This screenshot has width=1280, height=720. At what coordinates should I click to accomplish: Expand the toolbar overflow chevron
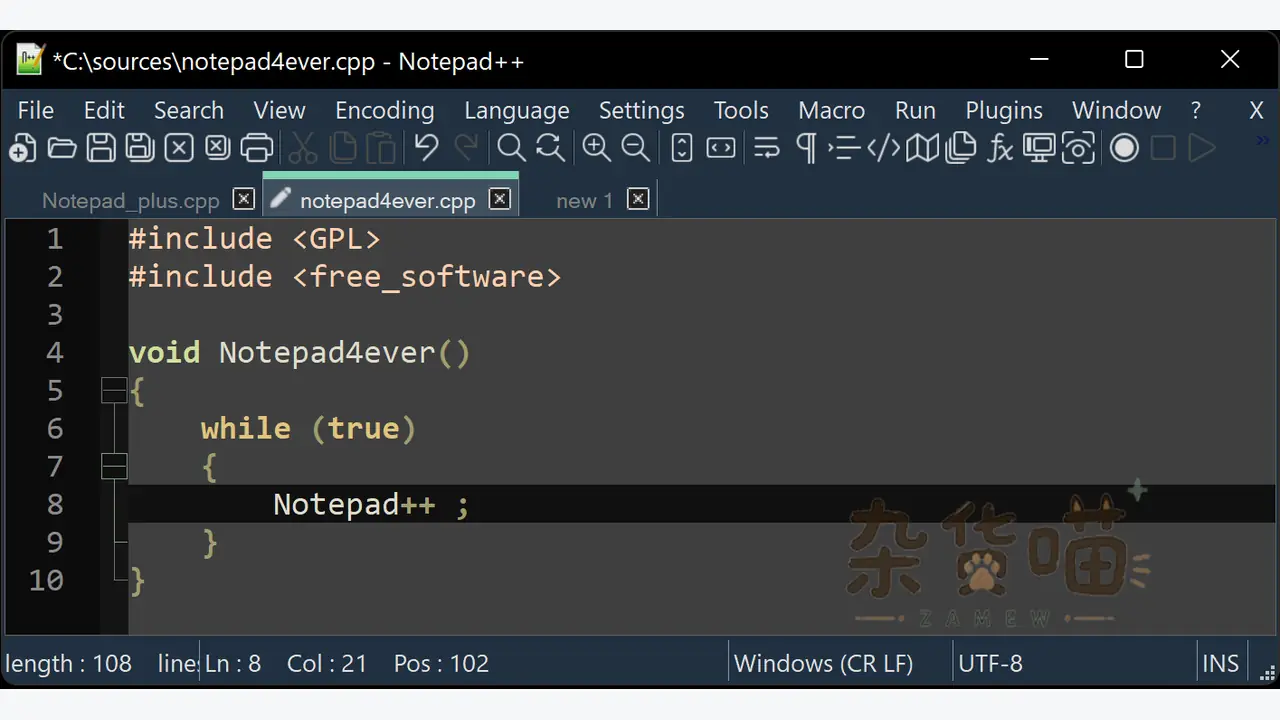[x=1263, y=142]
